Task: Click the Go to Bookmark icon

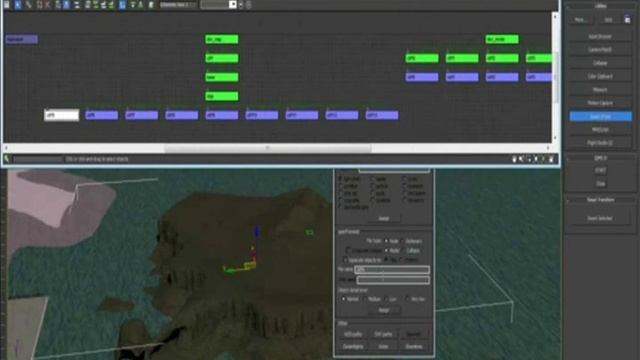Action: pyautogui.click(x=241, y=4)
